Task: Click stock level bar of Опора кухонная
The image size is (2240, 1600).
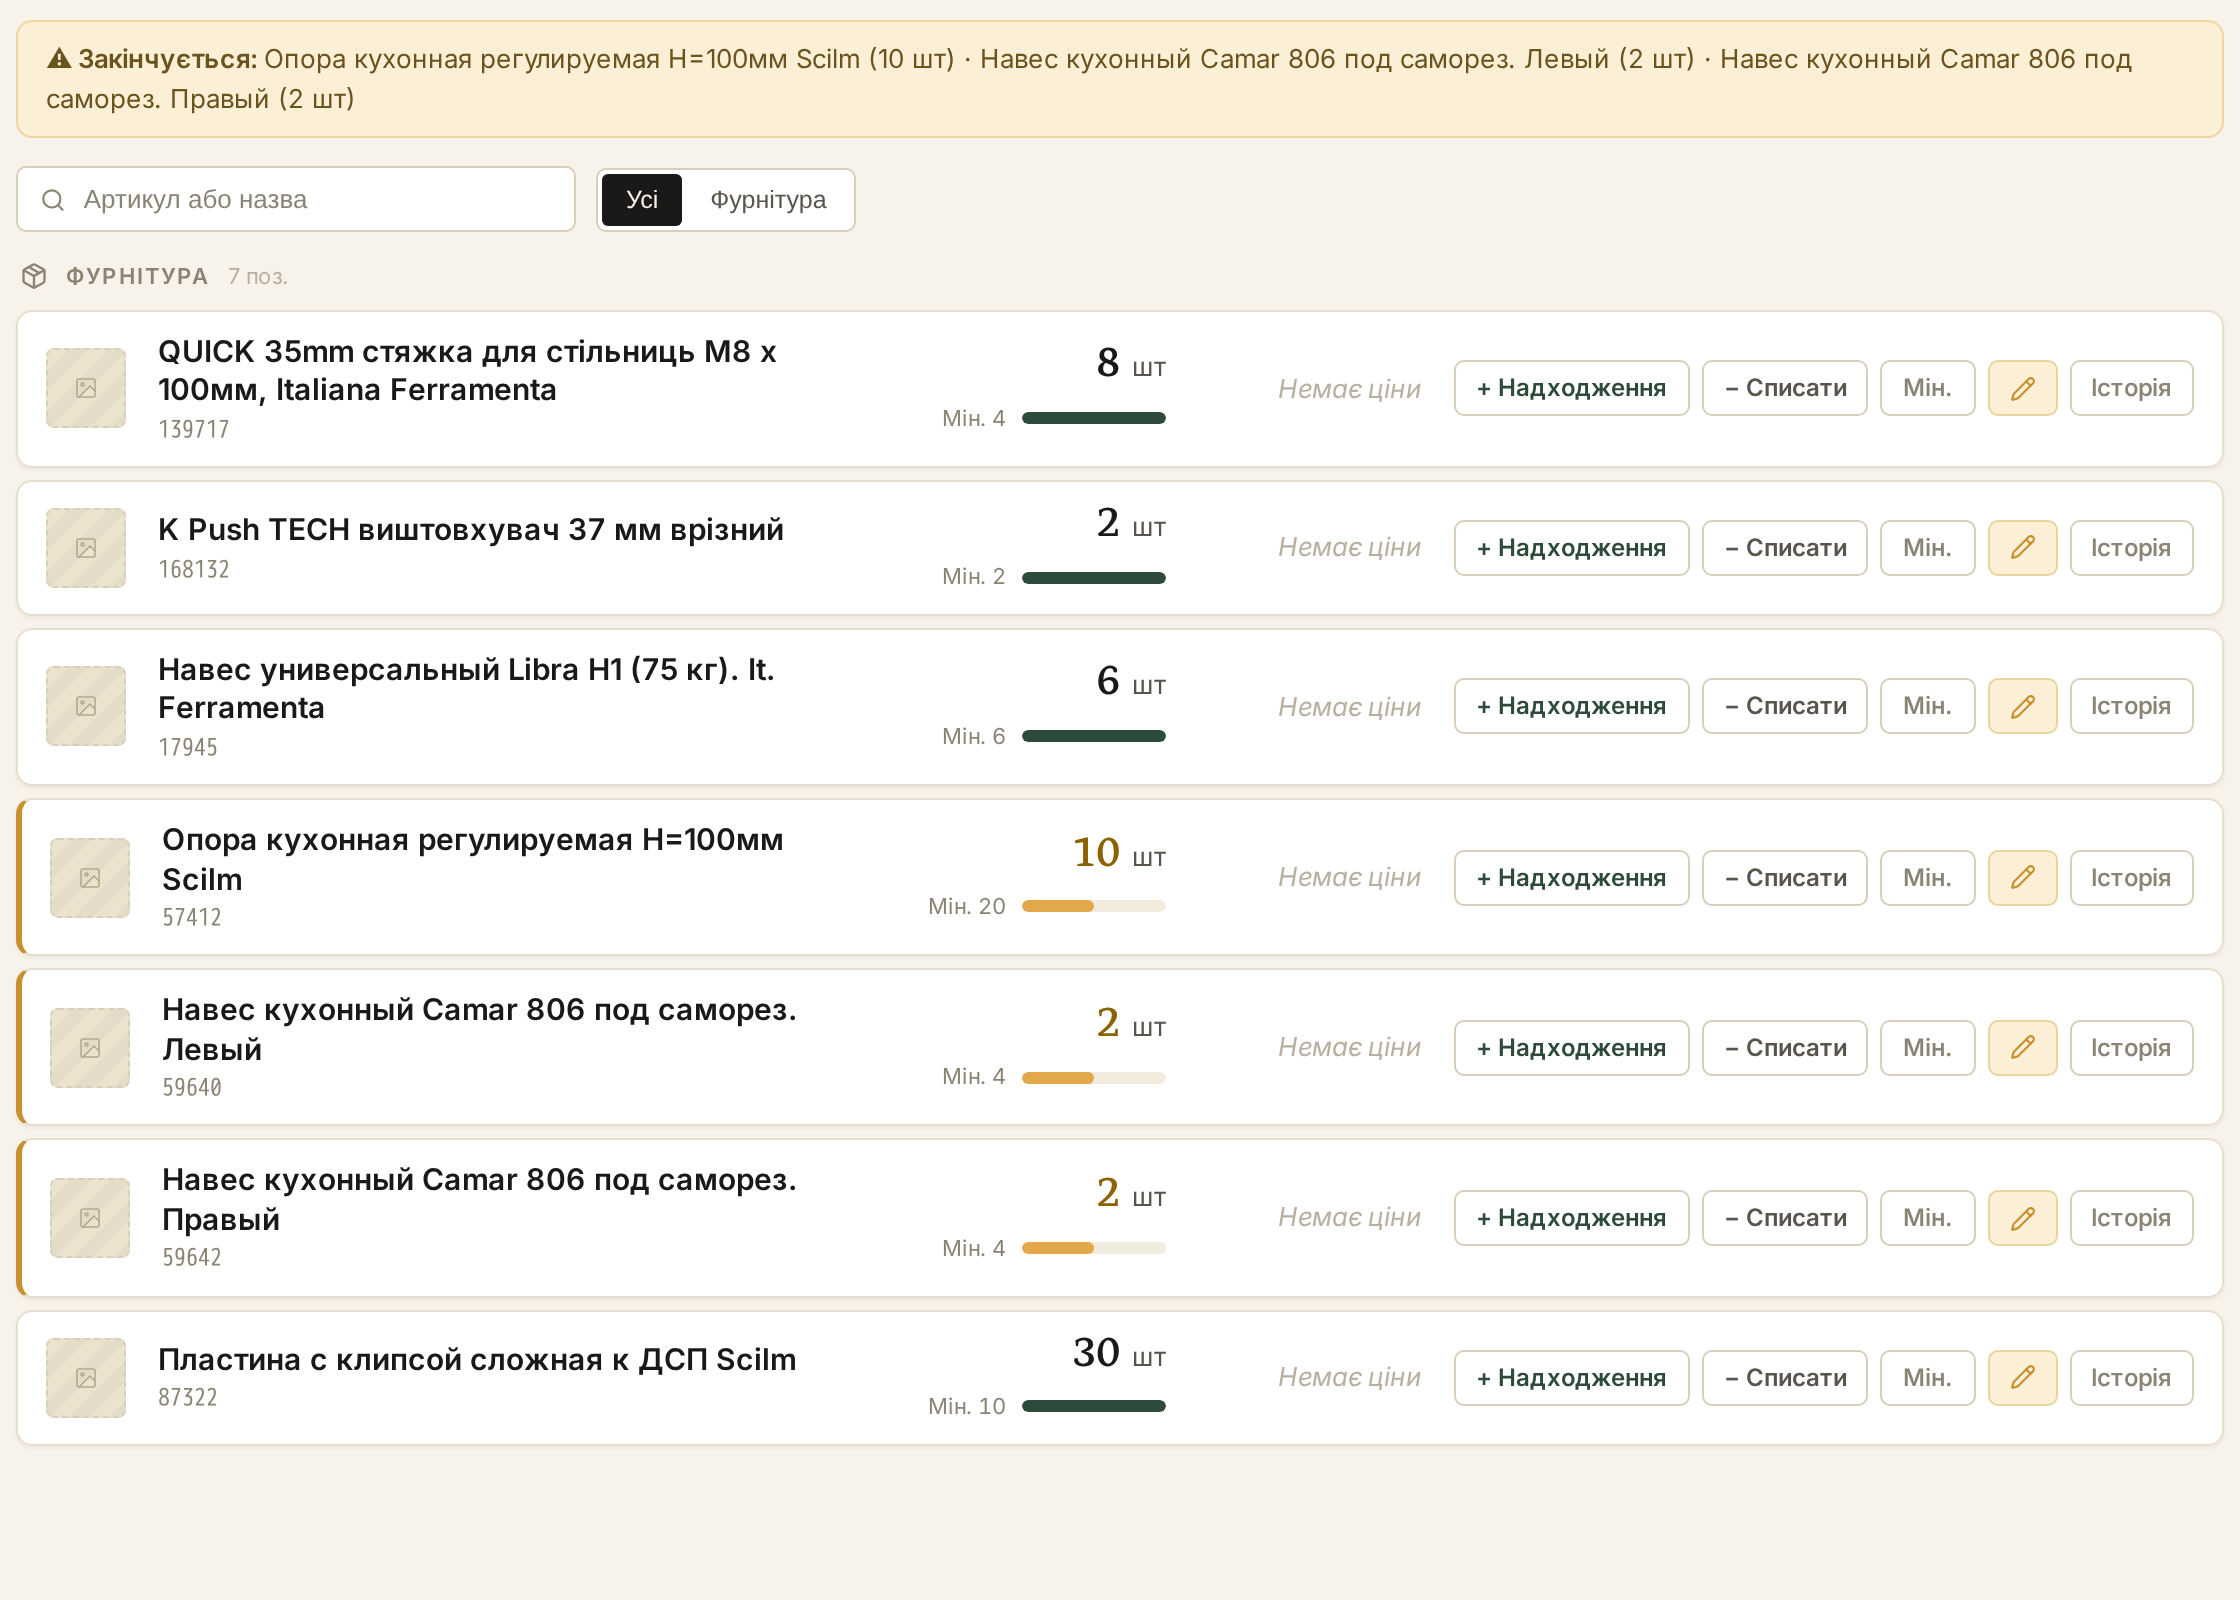Action: tap(1094, 906)
